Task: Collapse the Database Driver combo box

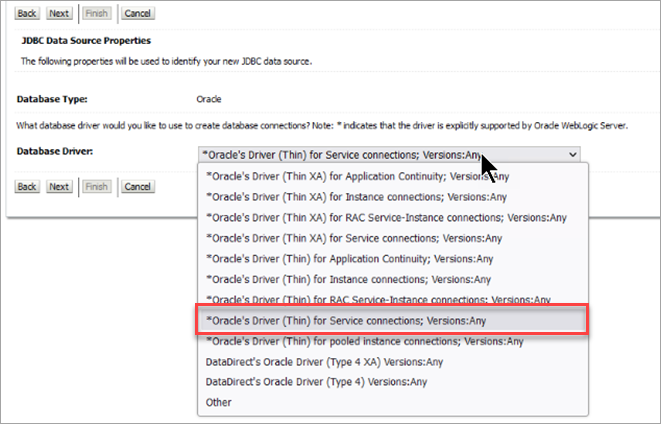Action: pos(389,155)
